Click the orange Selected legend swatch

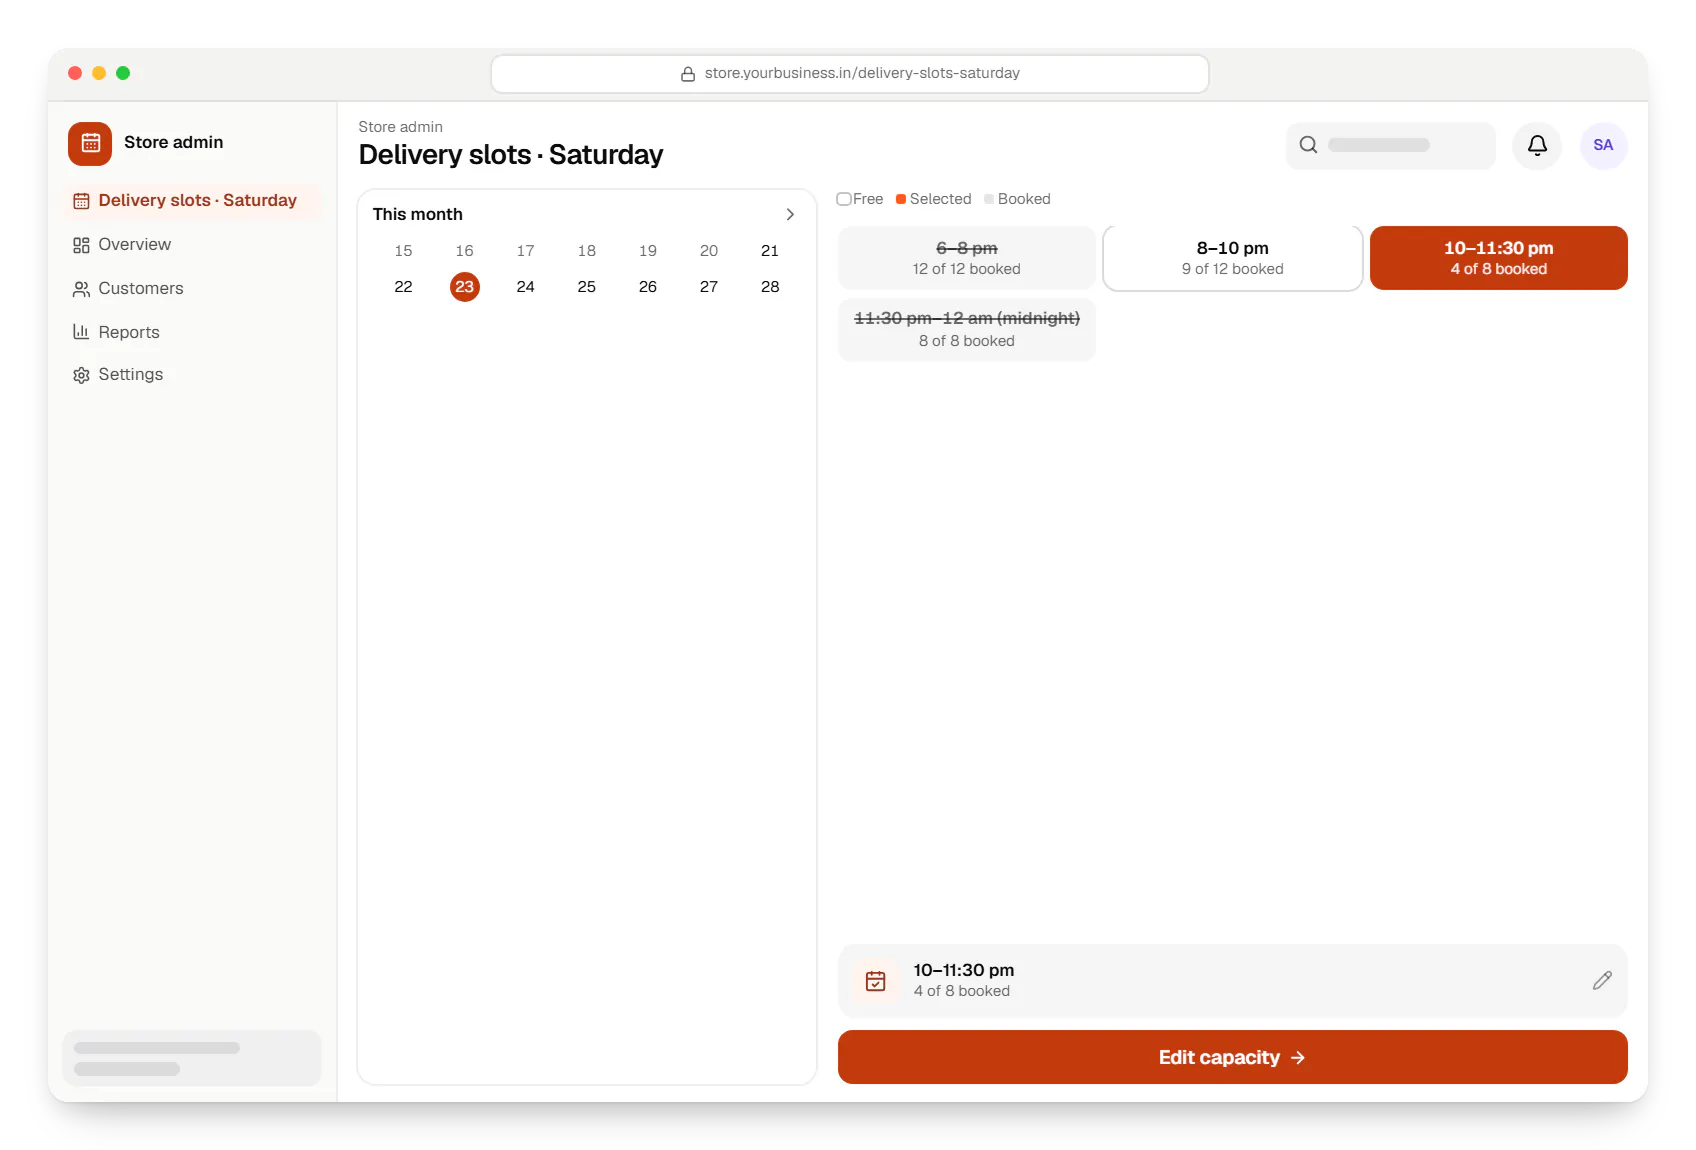[x=901, y=199]
